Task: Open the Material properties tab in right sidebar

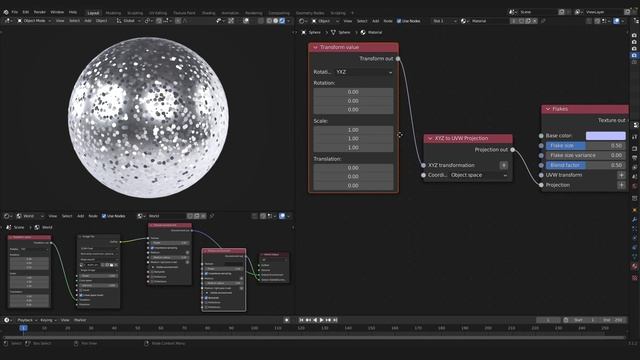Action: click(635, 267)
